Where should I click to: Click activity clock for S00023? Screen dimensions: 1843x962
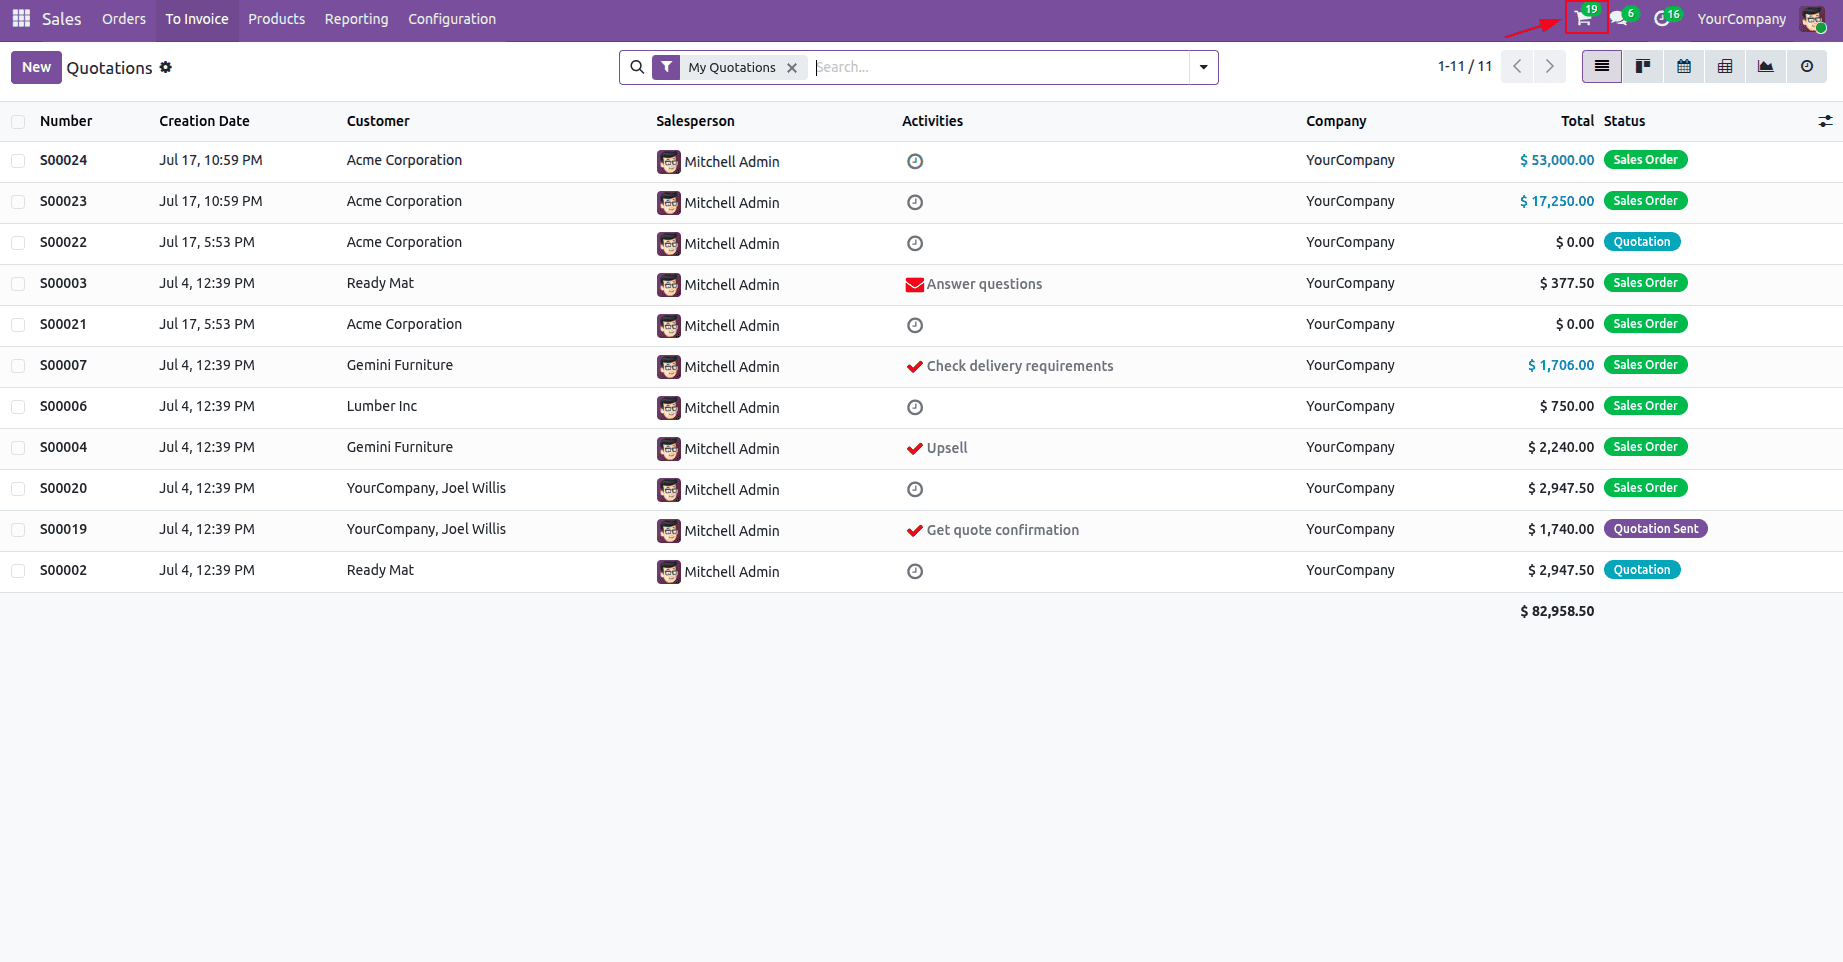pyautogui.click(x=915, y=202)
